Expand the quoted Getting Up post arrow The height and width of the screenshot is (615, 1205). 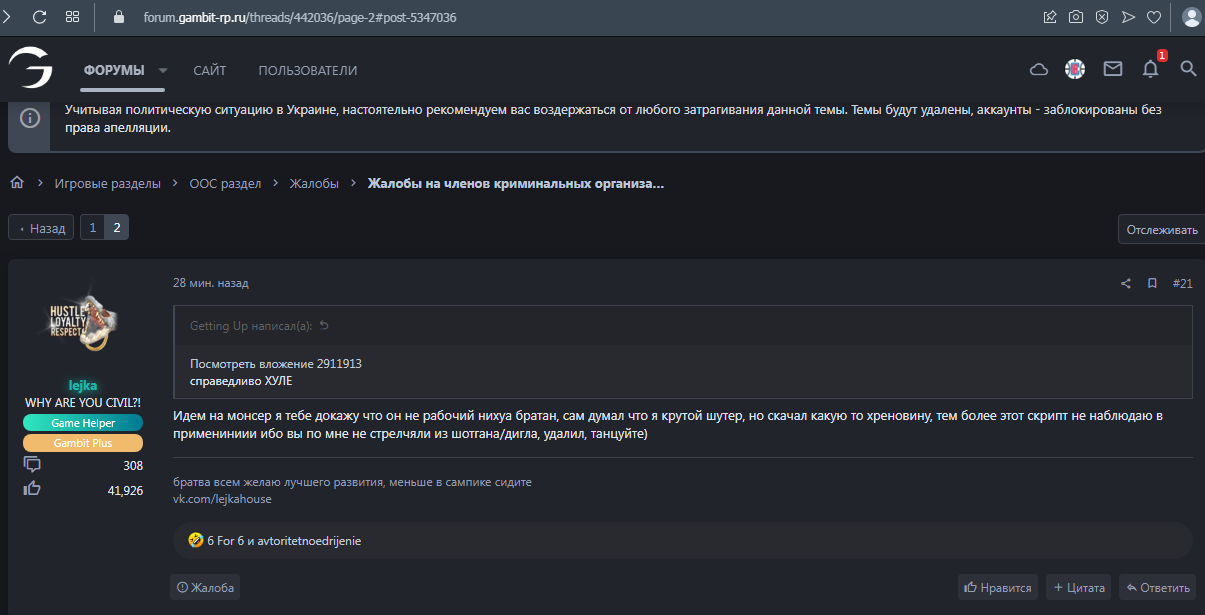(323, 326)
